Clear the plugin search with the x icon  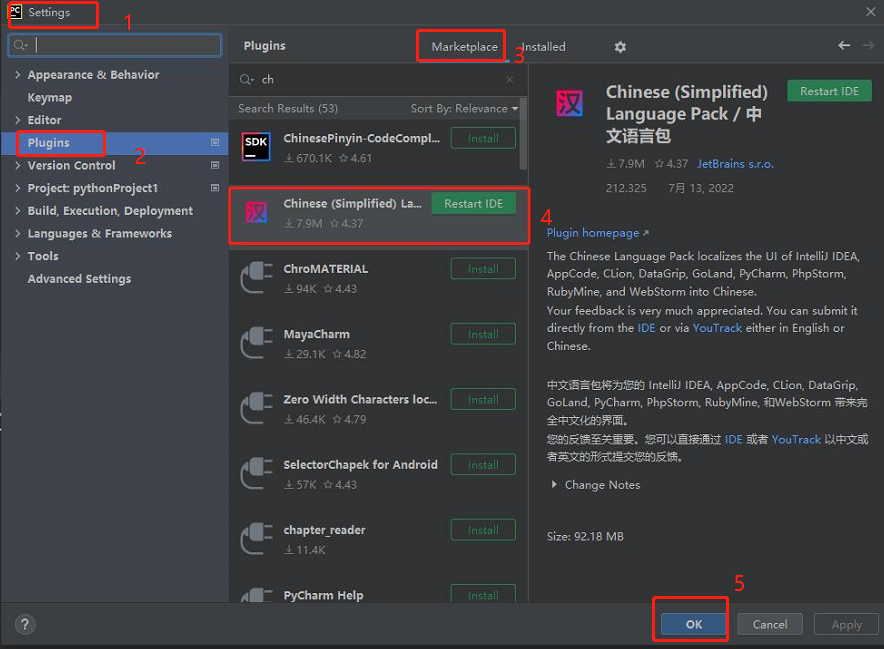(x=509, y=80)
